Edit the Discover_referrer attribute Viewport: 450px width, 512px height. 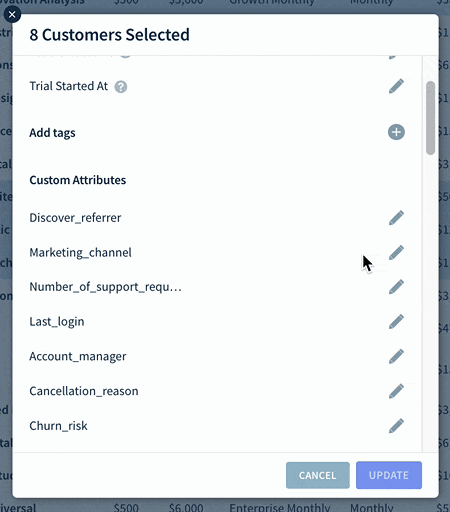[396, 218]
